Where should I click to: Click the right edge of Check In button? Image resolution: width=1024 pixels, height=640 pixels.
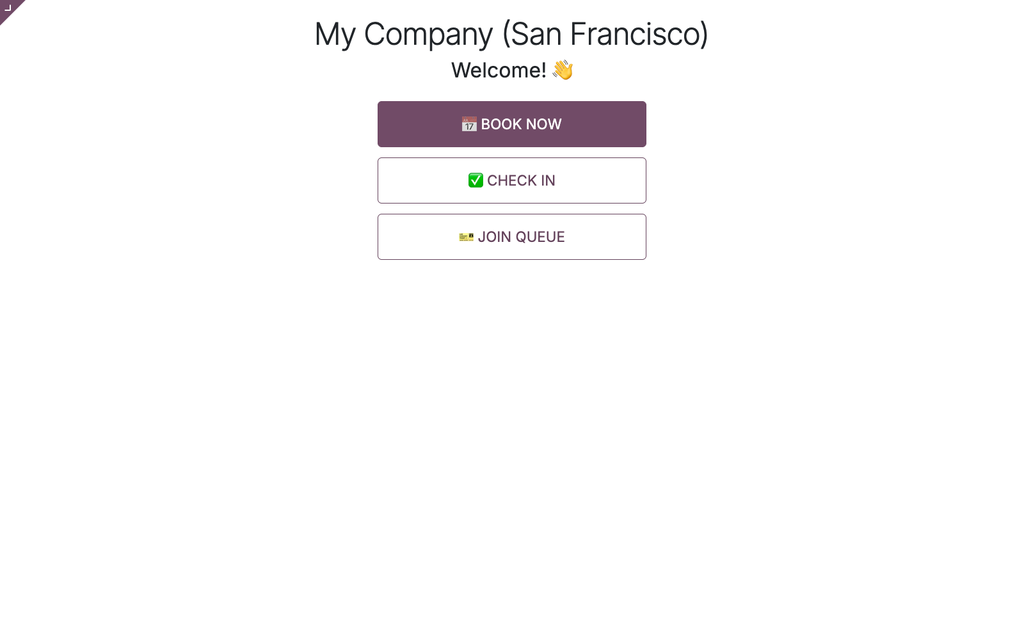641,180
